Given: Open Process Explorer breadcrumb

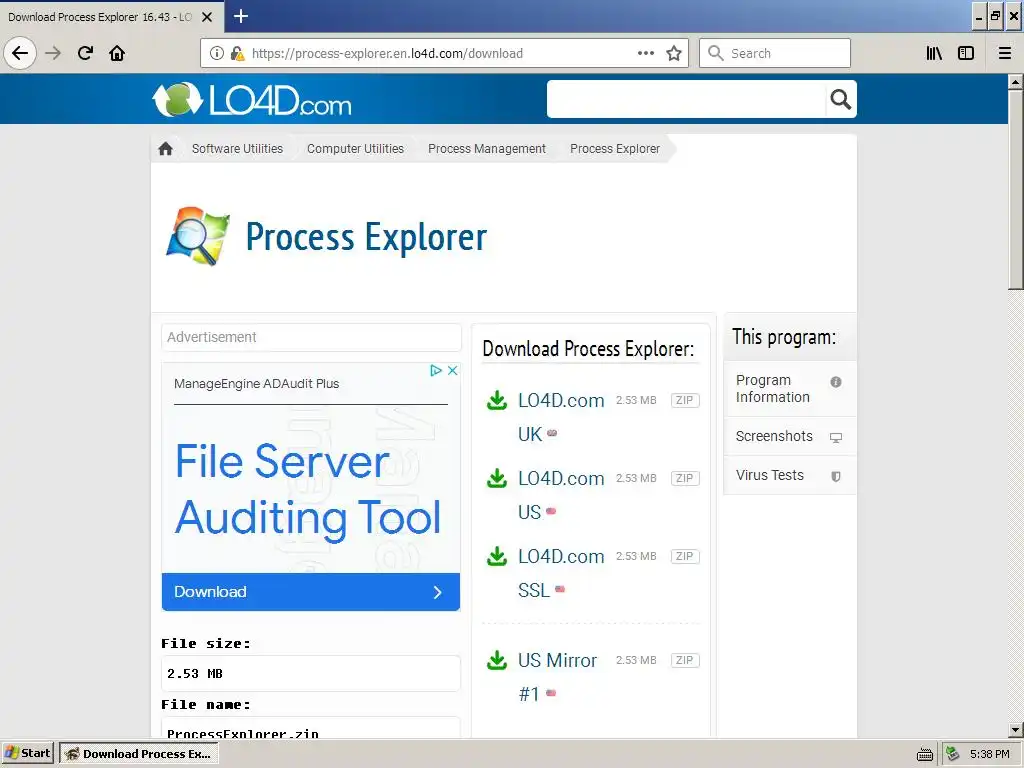Looking at the screenshot, I should tap(615, 149).
